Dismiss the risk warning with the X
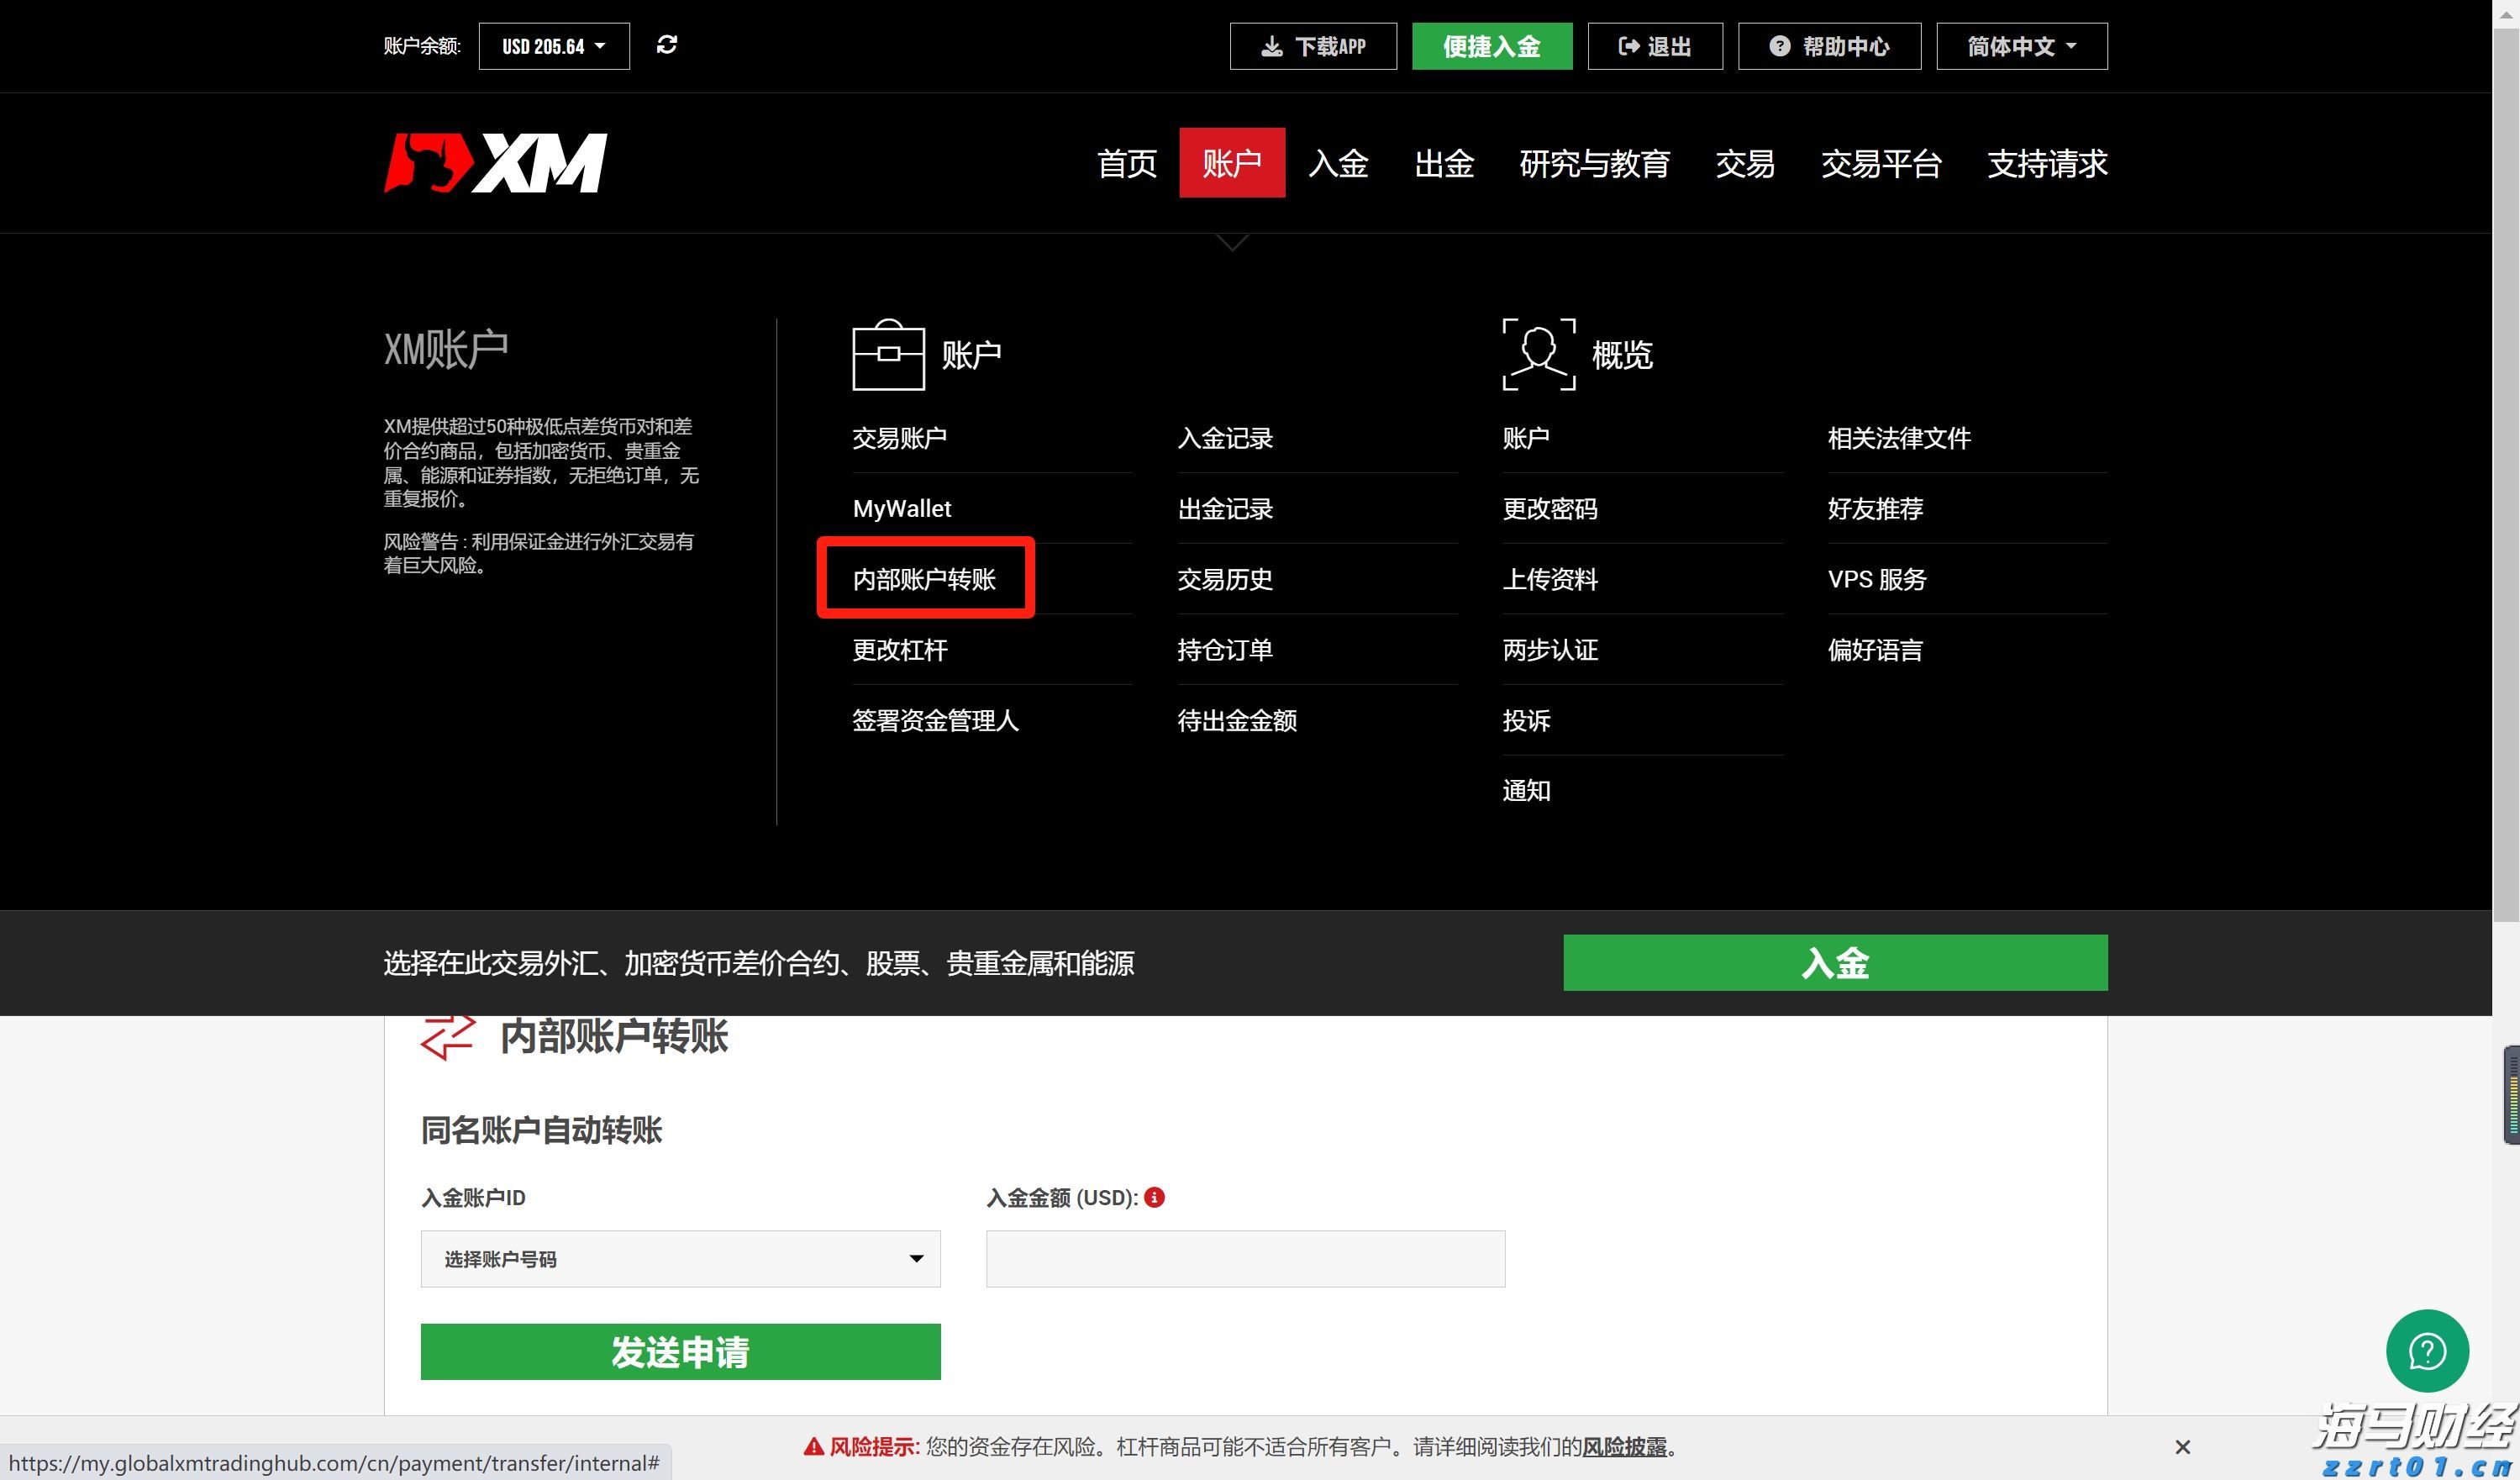 click(2182, 1447)
